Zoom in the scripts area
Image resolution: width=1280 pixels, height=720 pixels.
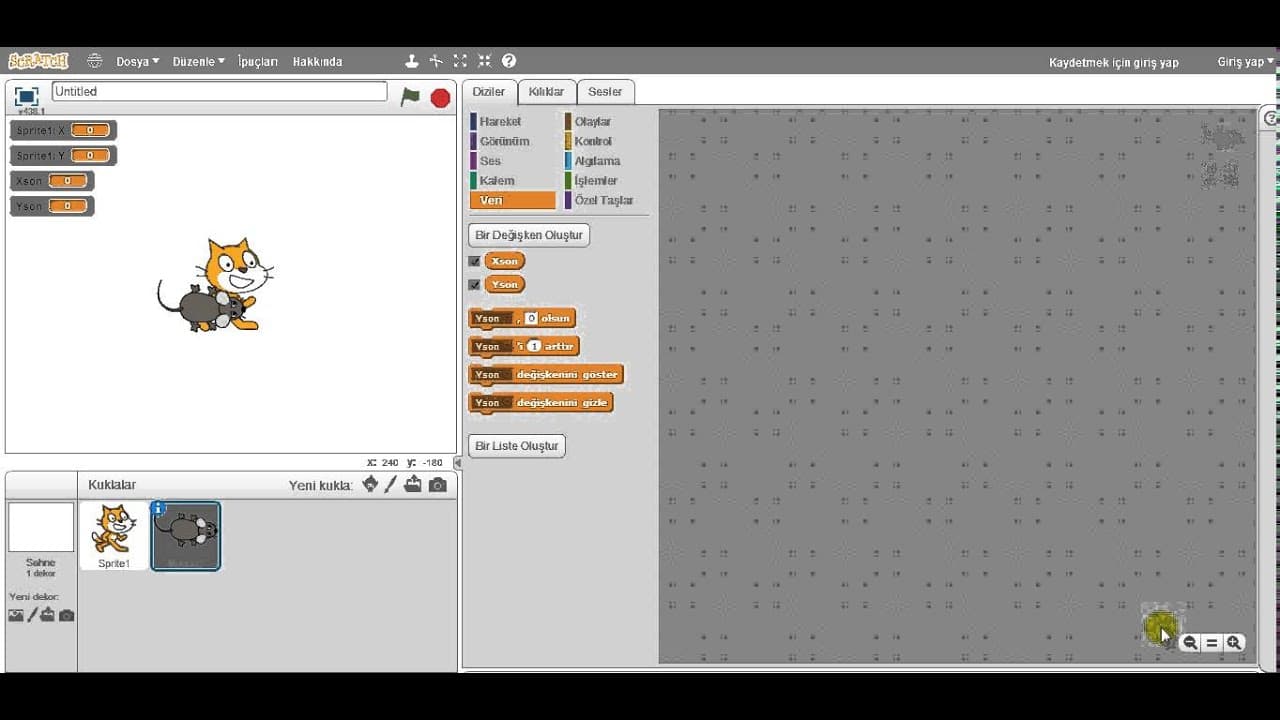pos(1234,643)
